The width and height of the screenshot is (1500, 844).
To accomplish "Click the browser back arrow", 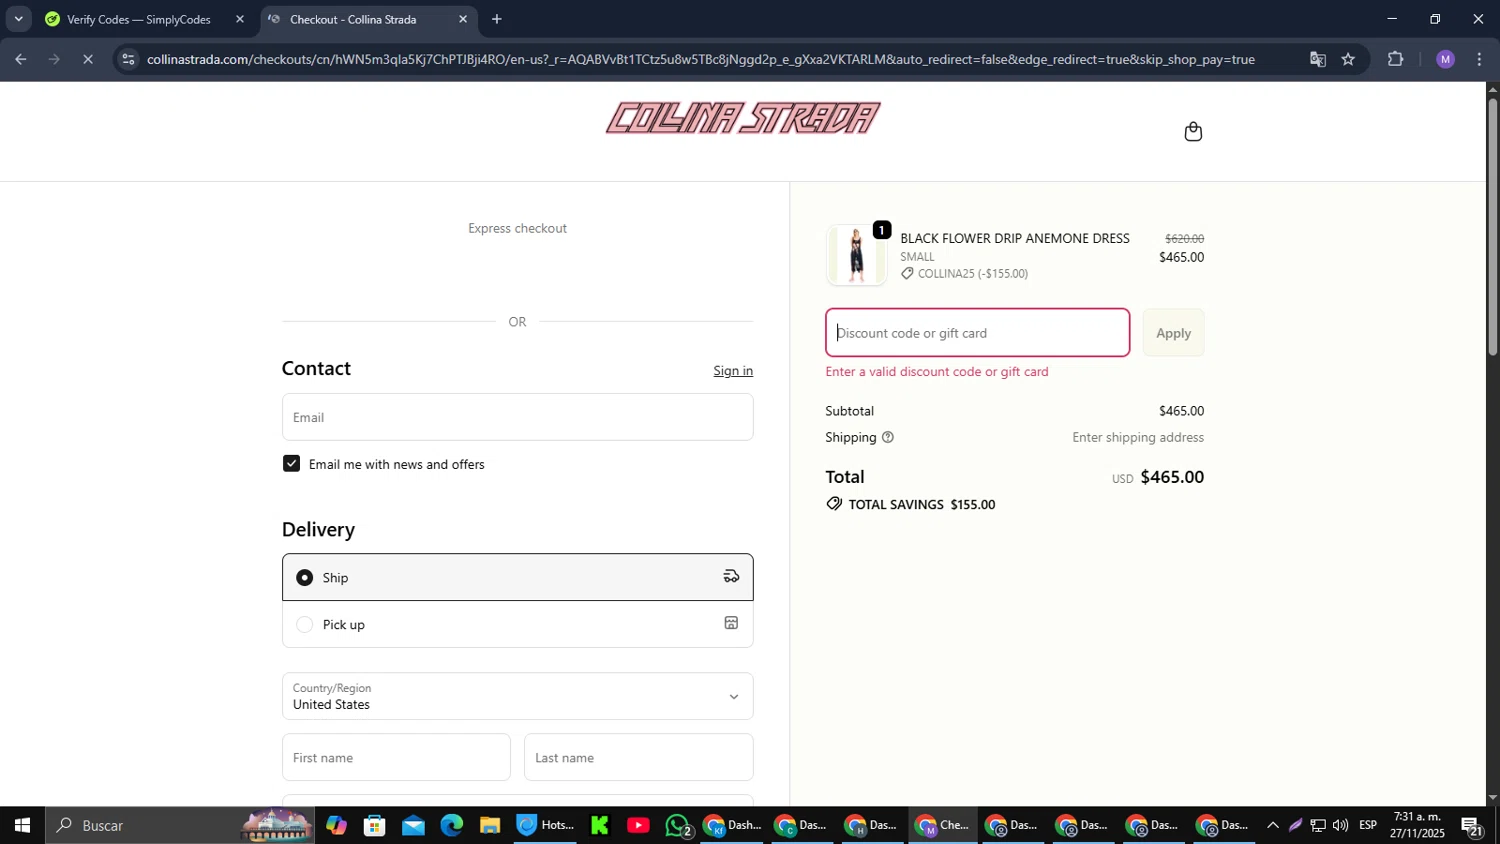I will [x=21, y=59].
